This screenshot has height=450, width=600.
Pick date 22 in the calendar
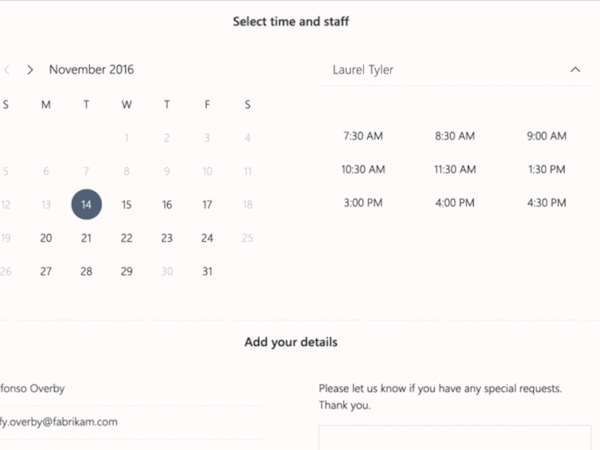pos(127,238)
